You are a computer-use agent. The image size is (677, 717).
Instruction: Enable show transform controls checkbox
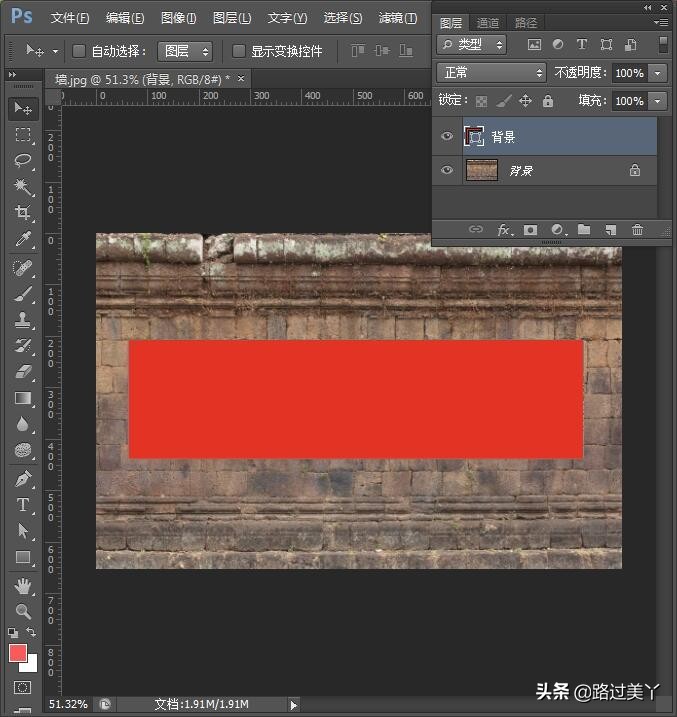(239, 51)
